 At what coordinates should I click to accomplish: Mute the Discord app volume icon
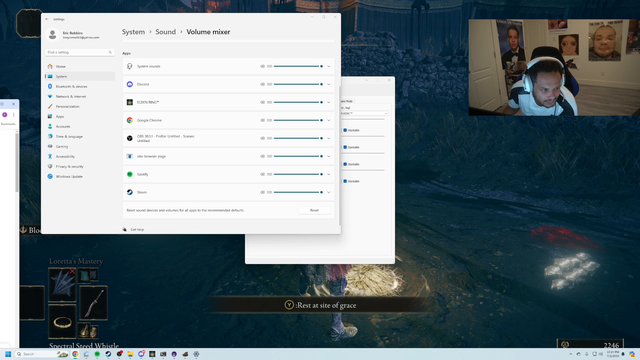(x=262, y=84)
